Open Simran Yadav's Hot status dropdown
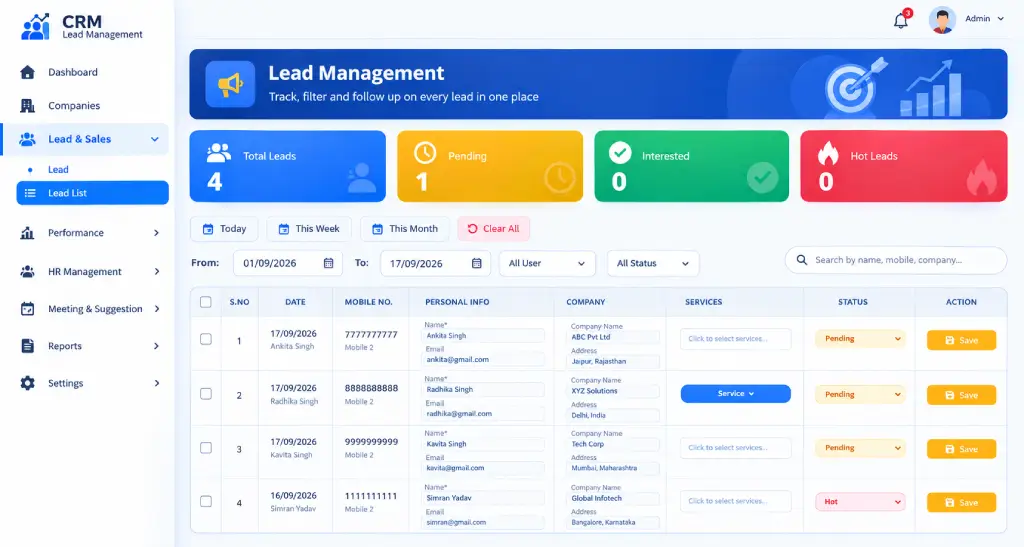This screenshot has width=1024, height=547. point(860,502)
